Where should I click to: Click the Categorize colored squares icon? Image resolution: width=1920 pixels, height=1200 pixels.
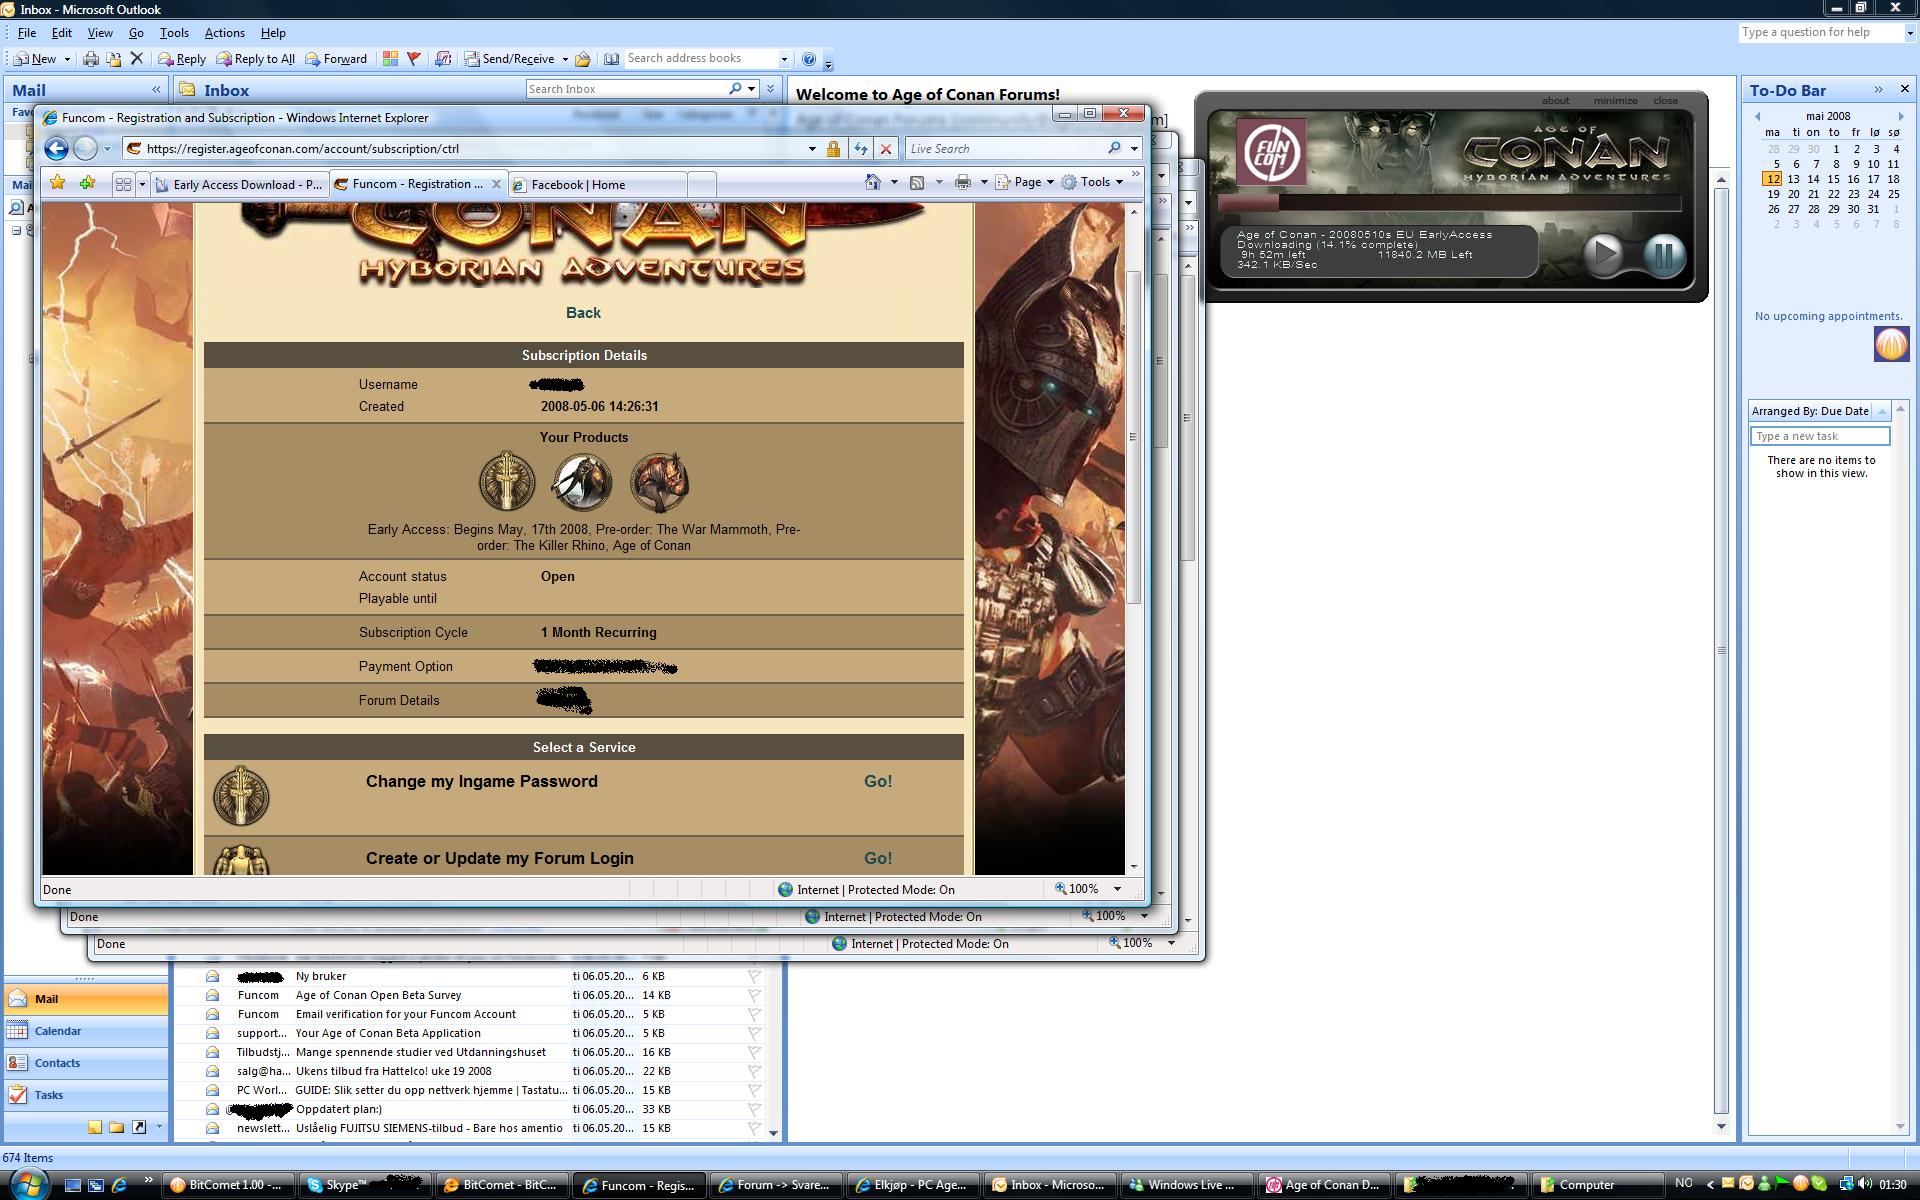390,59
